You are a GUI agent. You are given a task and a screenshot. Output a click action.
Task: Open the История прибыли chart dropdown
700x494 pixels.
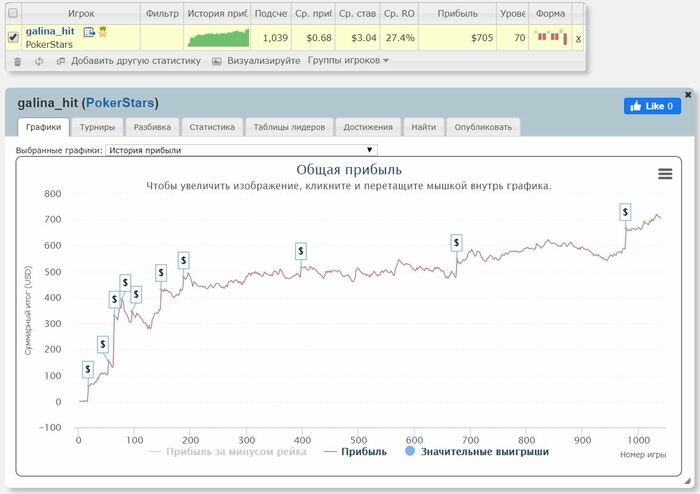click(241, 150)
